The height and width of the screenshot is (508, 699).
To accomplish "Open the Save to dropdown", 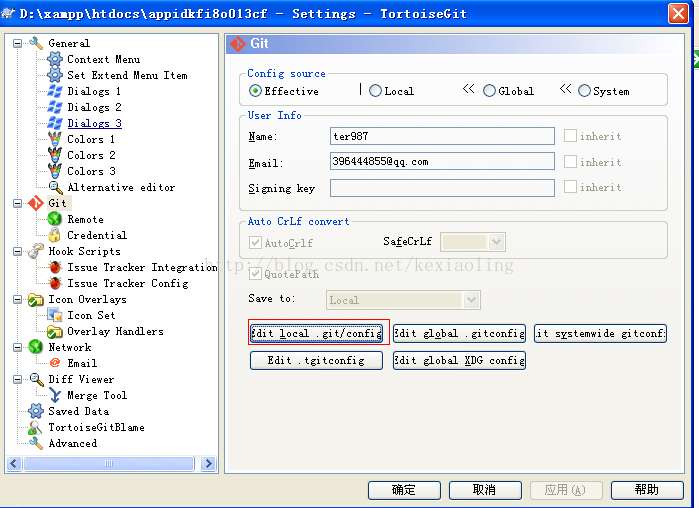I will point(471,300).
